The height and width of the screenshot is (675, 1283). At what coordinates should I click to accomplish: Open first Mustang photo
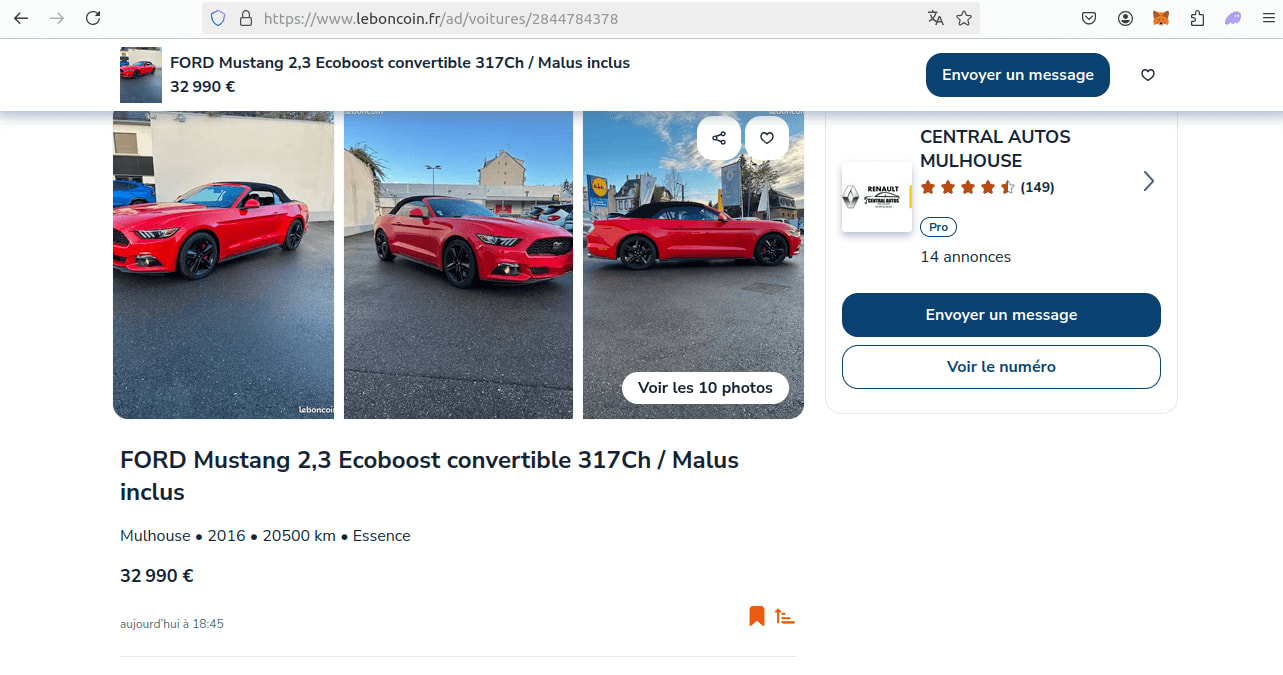[223, 265]
